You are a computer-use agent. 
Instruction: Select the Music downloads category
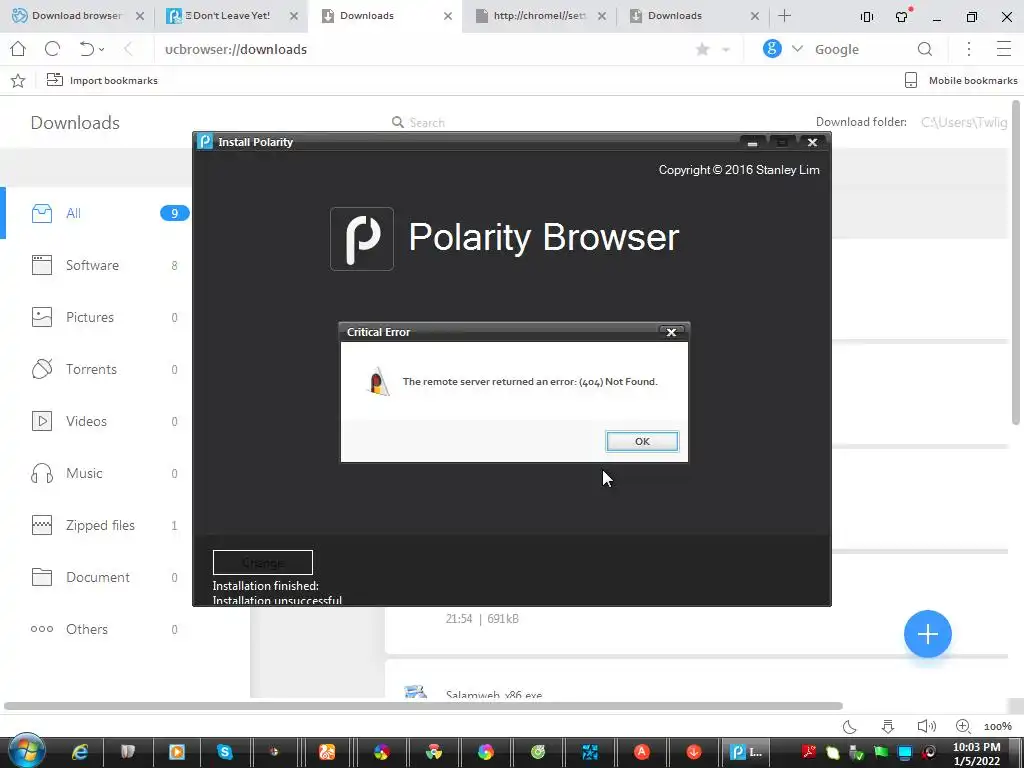(x=98, y=473)
